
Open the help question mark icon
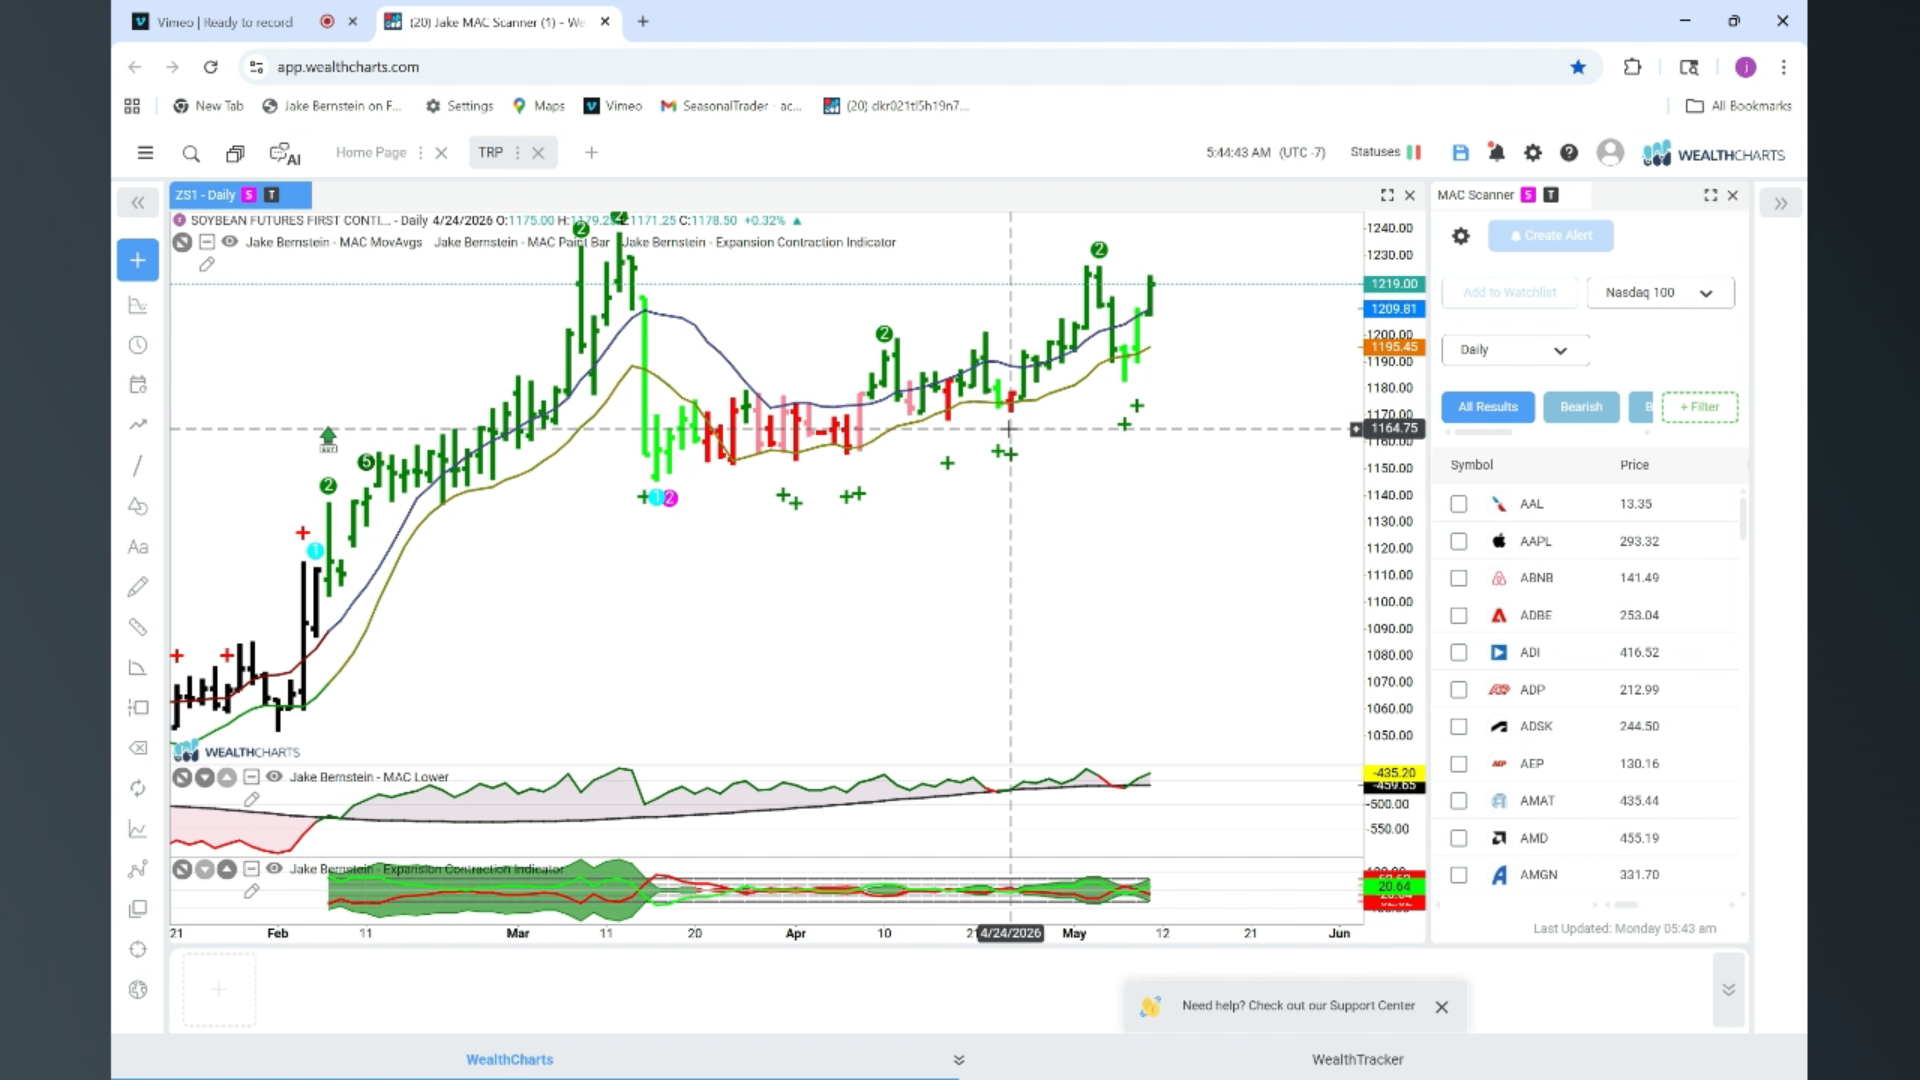(1569, 153)
